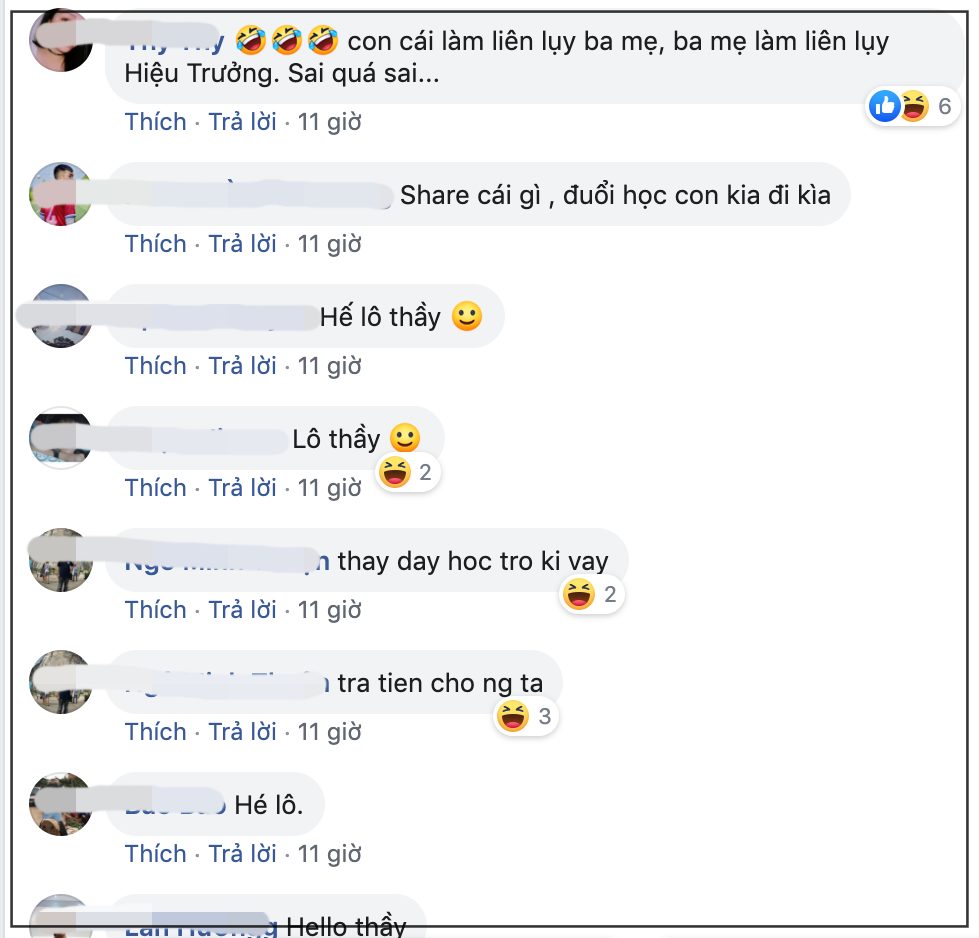Open avatar of the "Share cái gì" commenter
Image resolution: width=979 pixels, height=938 pixels.
61,194
